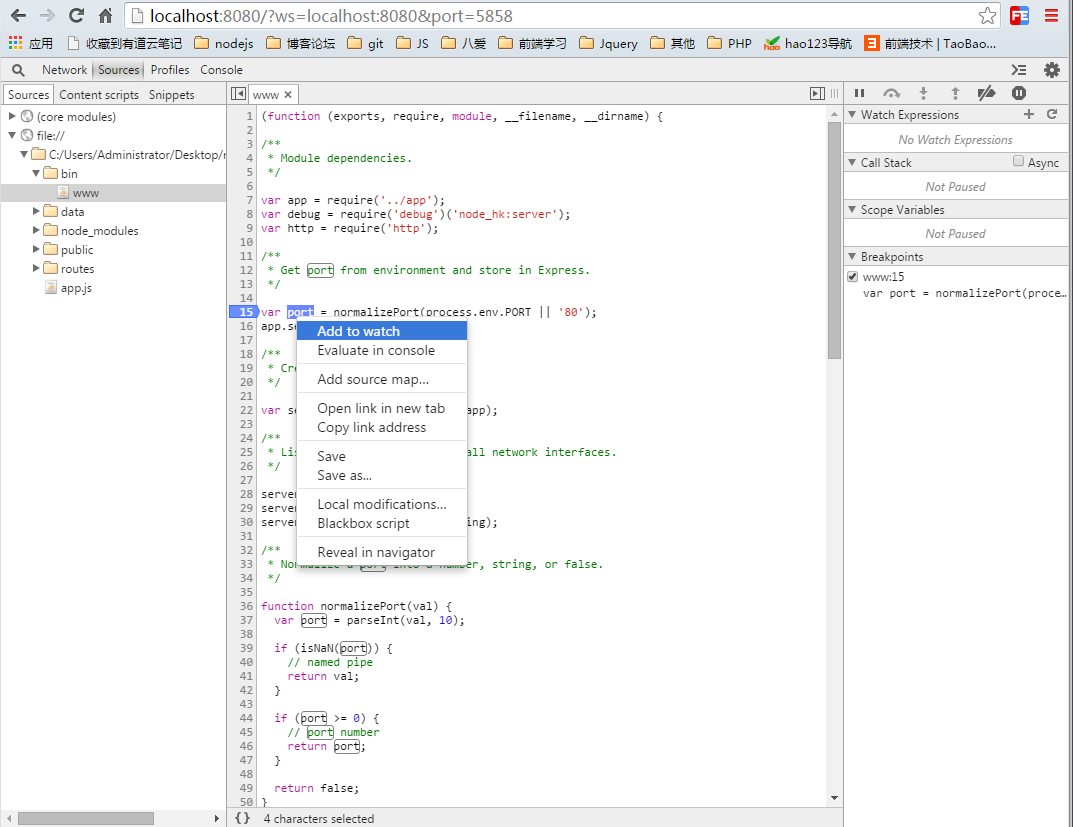Click the search magnifier icon
This screenshot has width=1073, height=827.
tap(18, 70)
